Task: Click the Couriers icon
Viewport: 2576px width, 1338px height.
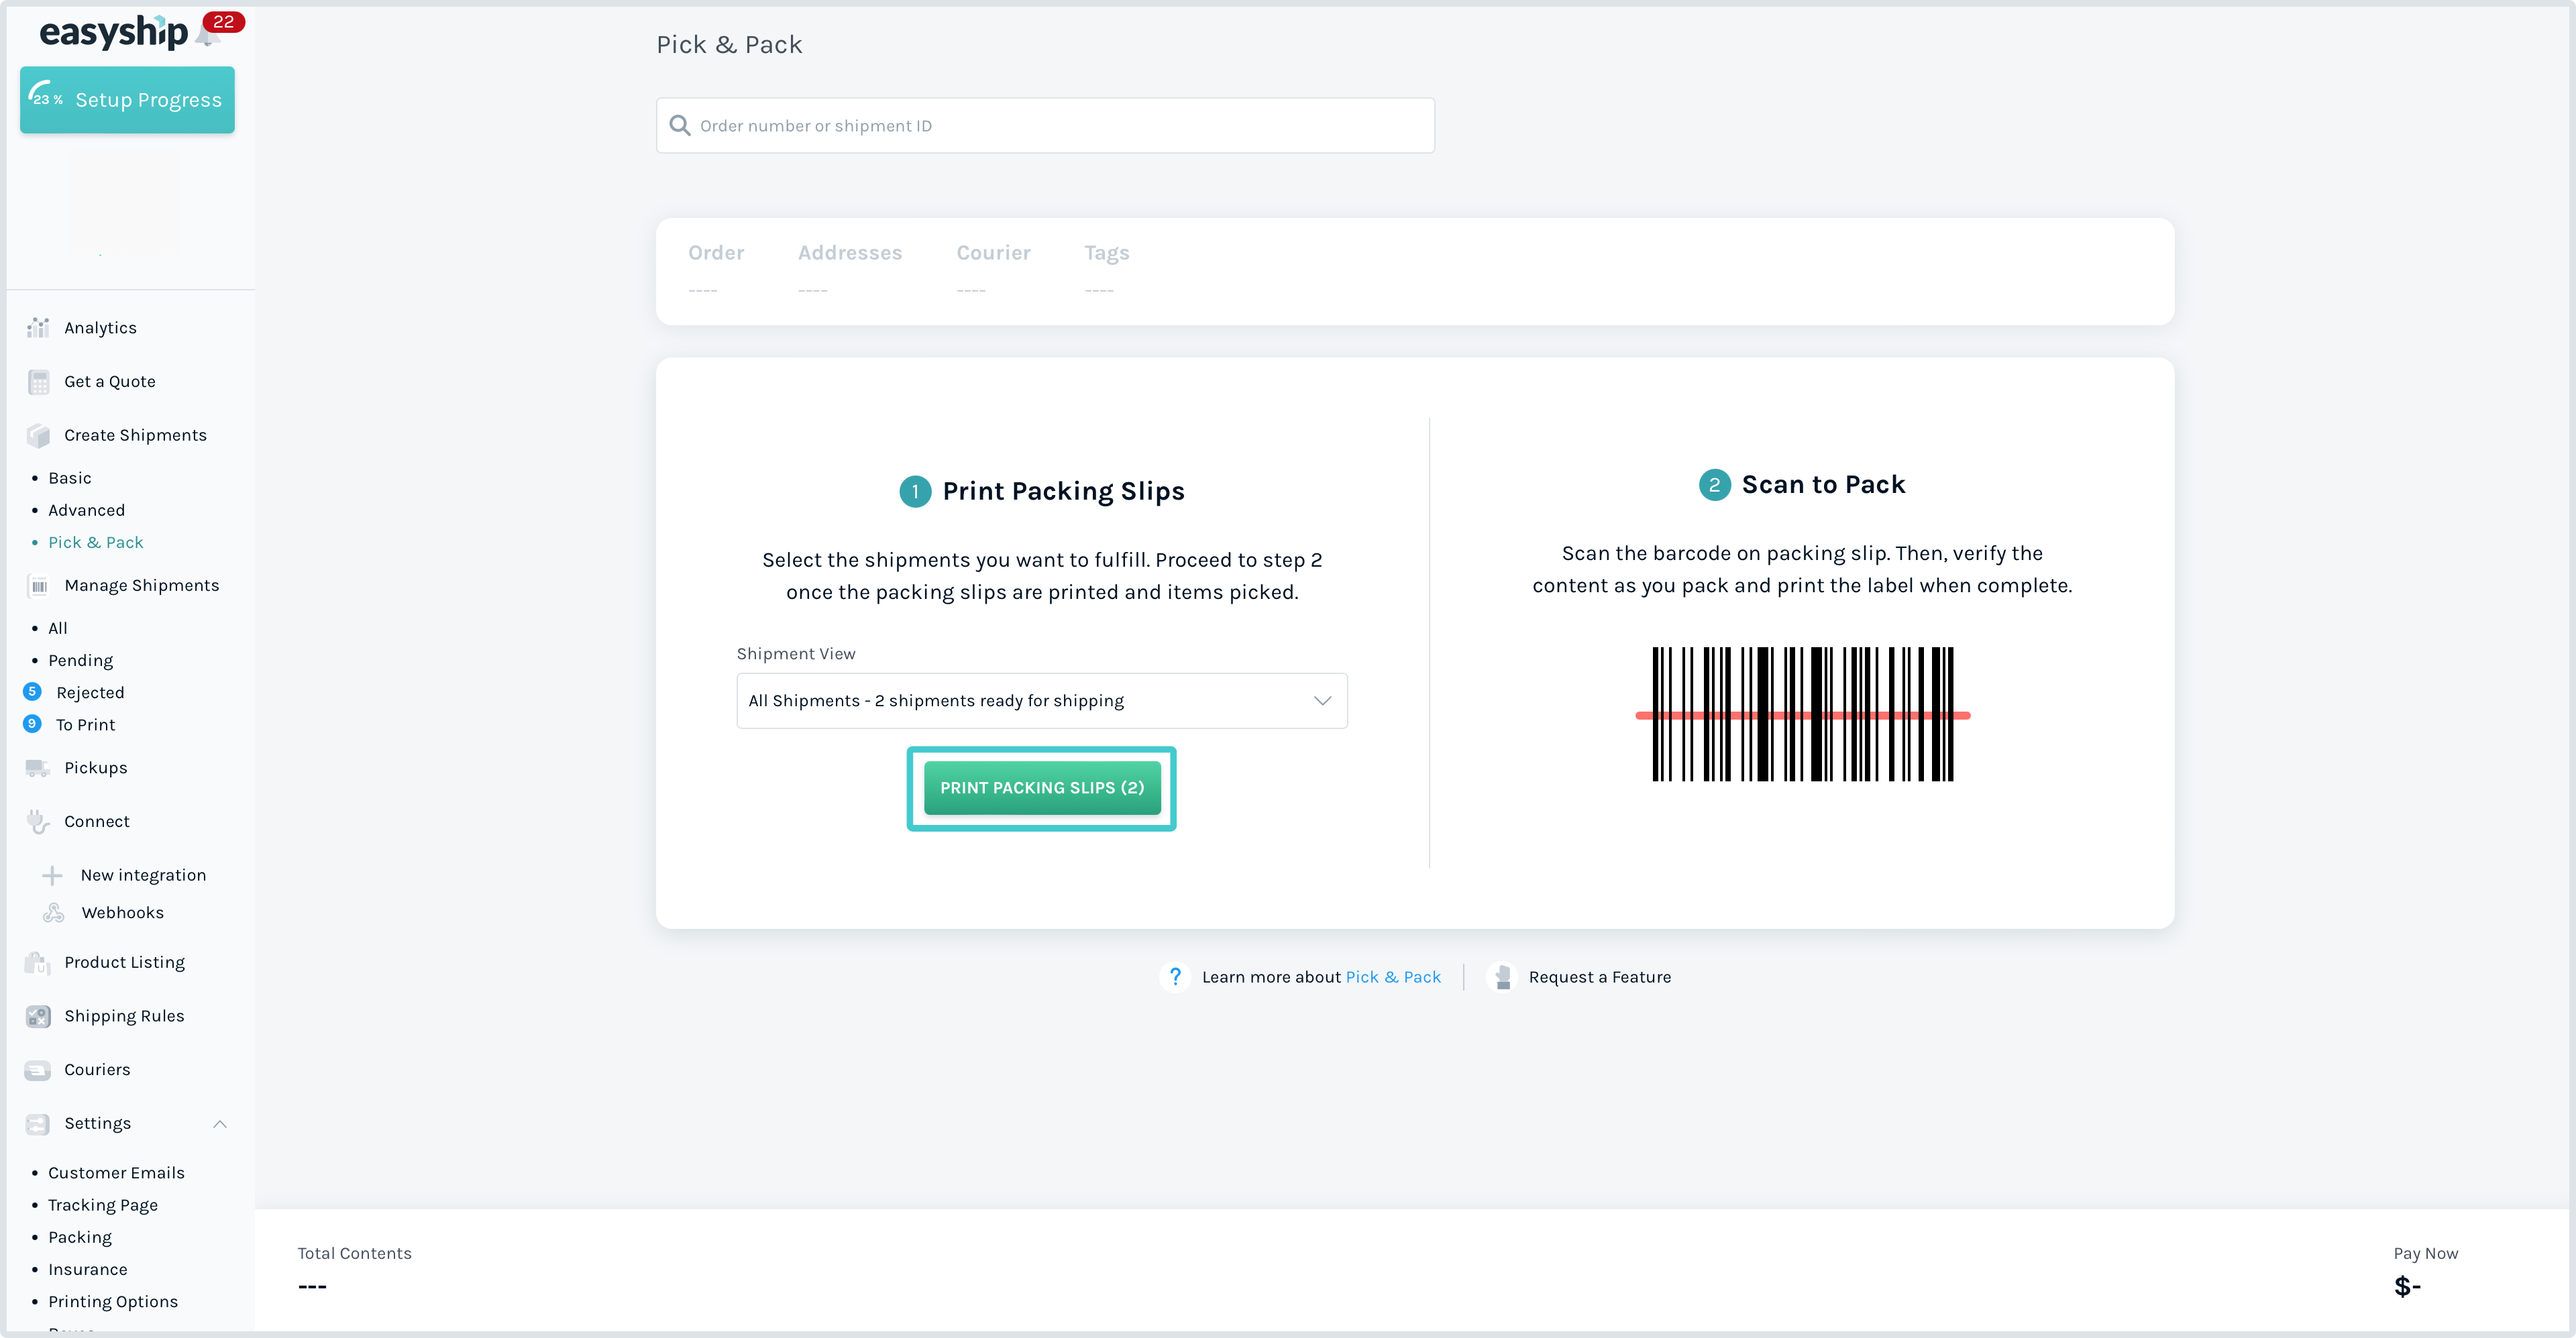Action: click(x=38, y=1070)
